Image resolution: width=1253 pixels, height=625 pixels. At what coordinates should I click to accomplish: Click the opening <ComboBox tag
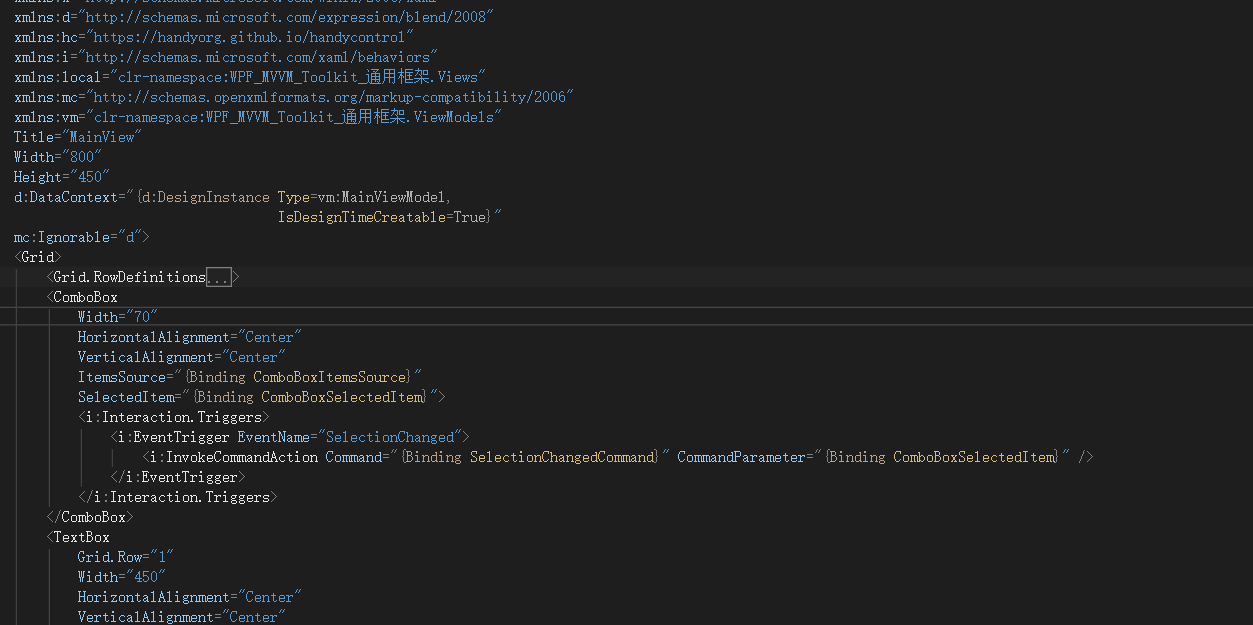click(x=82, y=297)
